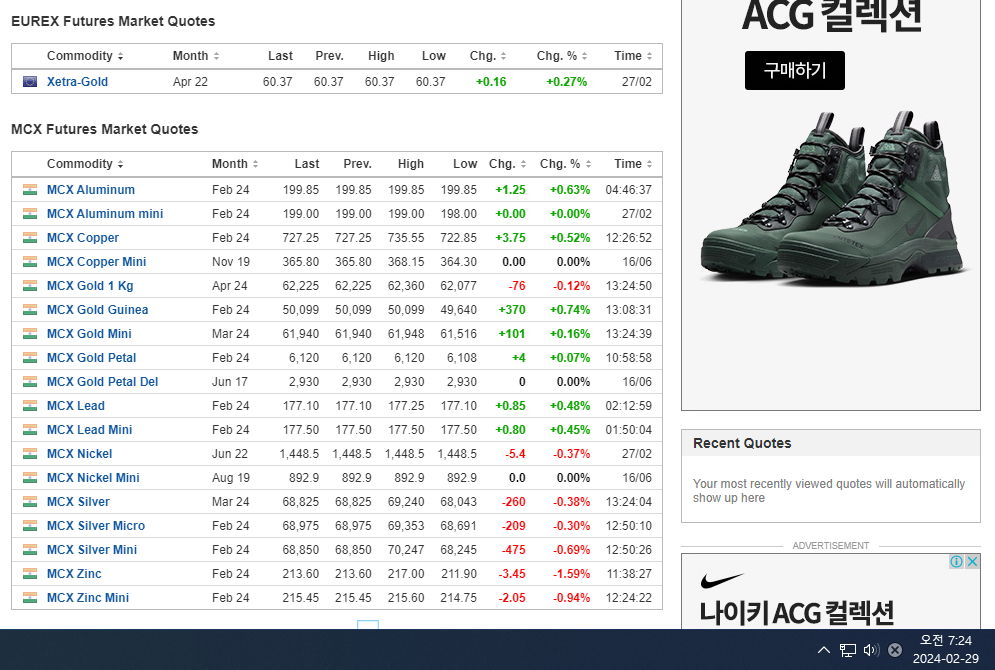Open the MCX Gold 1 Kg quote
Screen dimensions: 995x670
90,286
